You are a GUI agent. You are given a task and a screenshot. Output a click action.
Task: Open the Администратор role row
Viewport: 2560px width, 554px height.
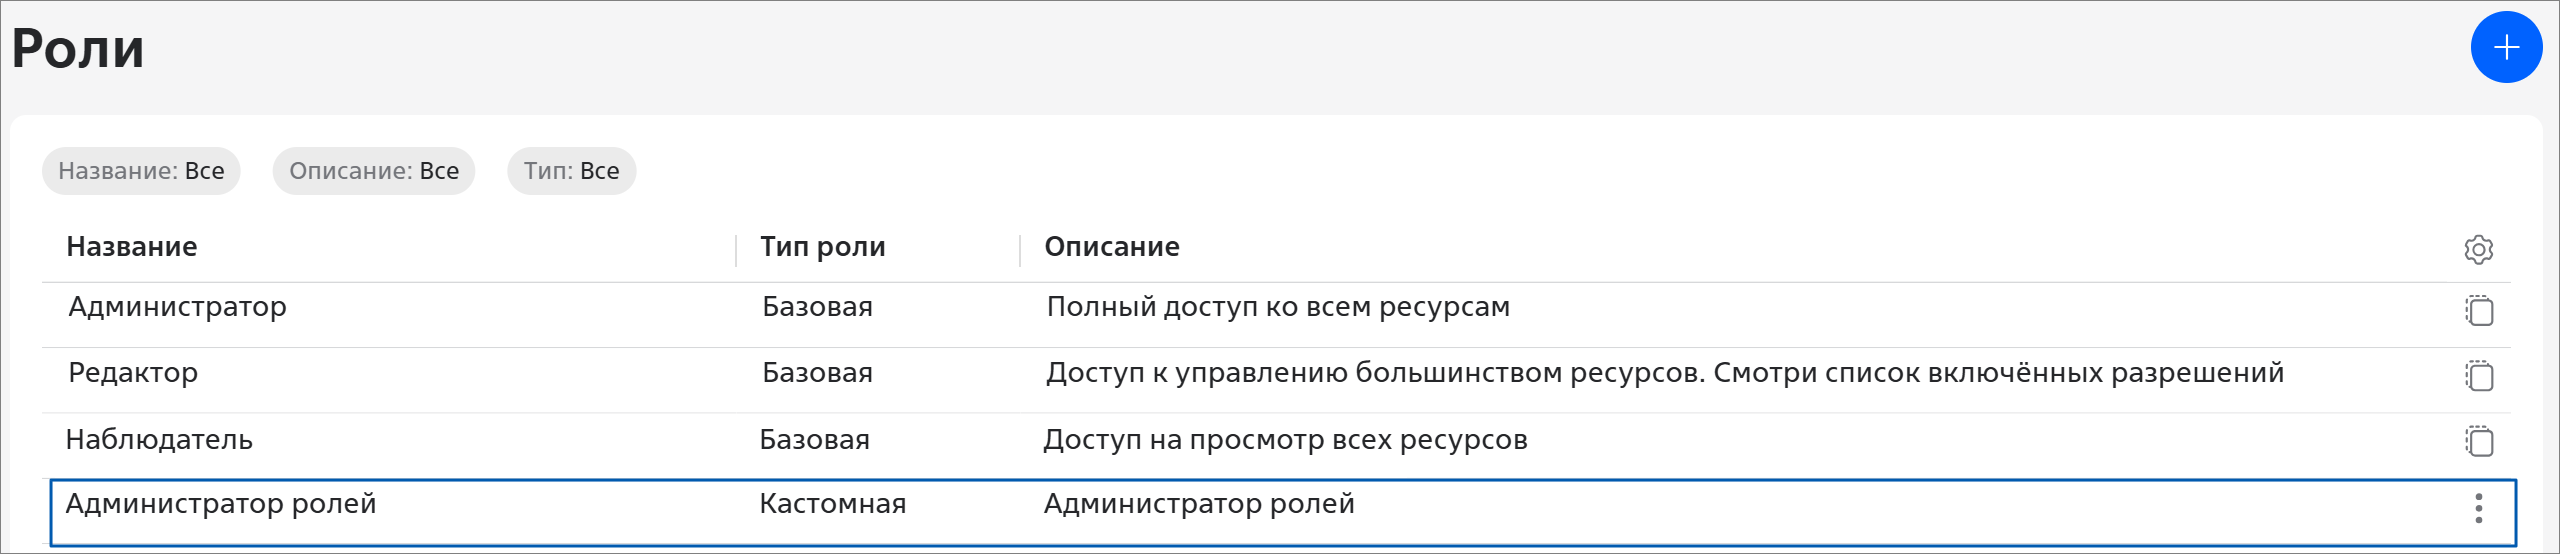tap(177, 307)
